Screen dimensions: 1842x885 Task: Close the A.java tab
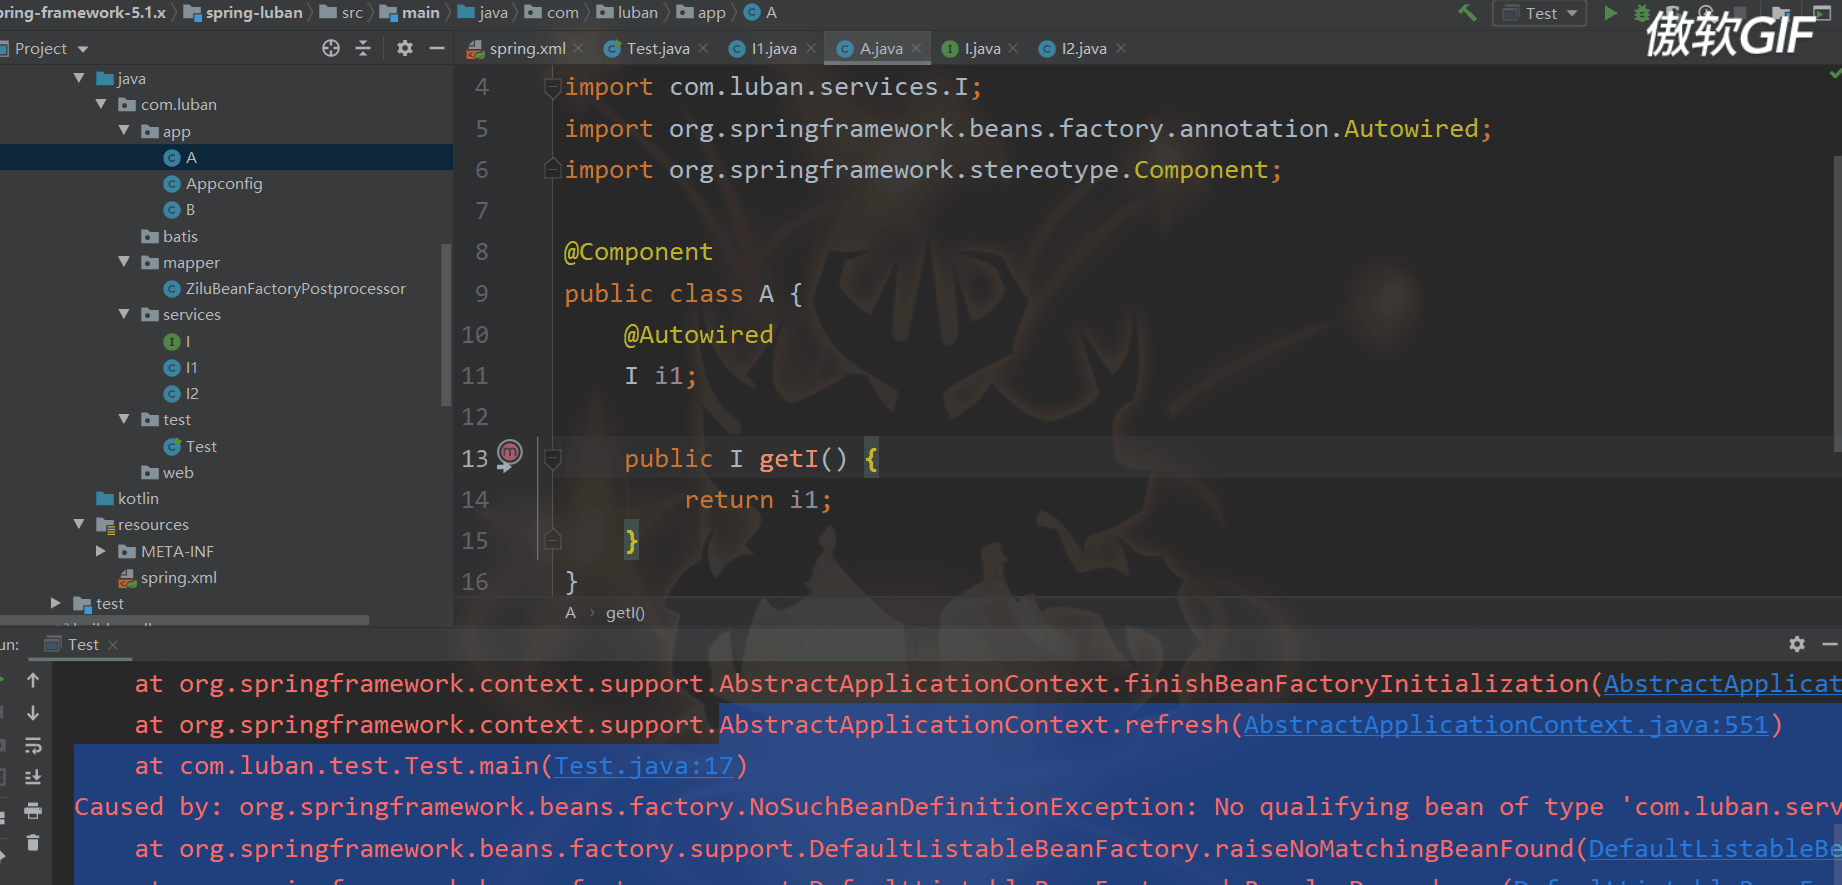click(x=916, y=48)
